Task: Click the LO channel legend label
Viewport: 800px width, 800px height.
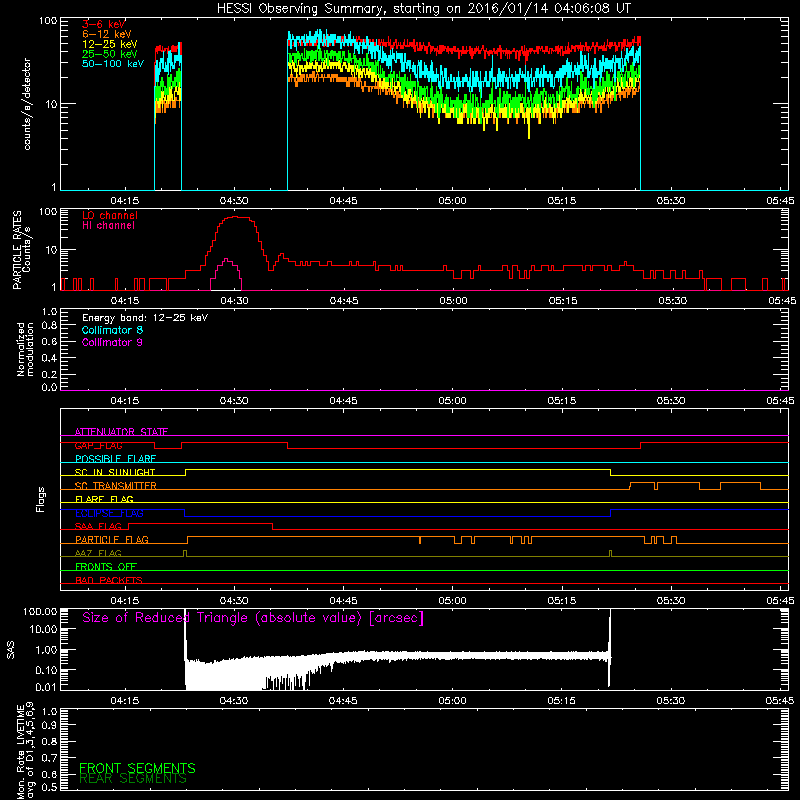Action: (x=110, y=215)
